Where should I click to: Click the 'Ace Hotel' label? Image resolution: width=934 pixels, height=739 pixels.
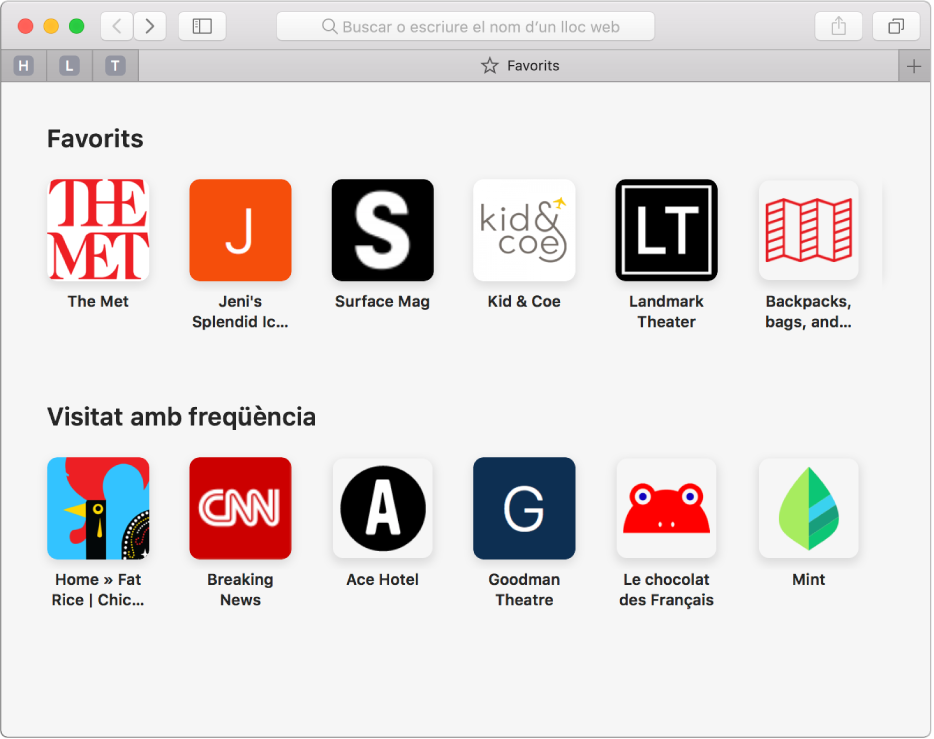click(382, 579)
